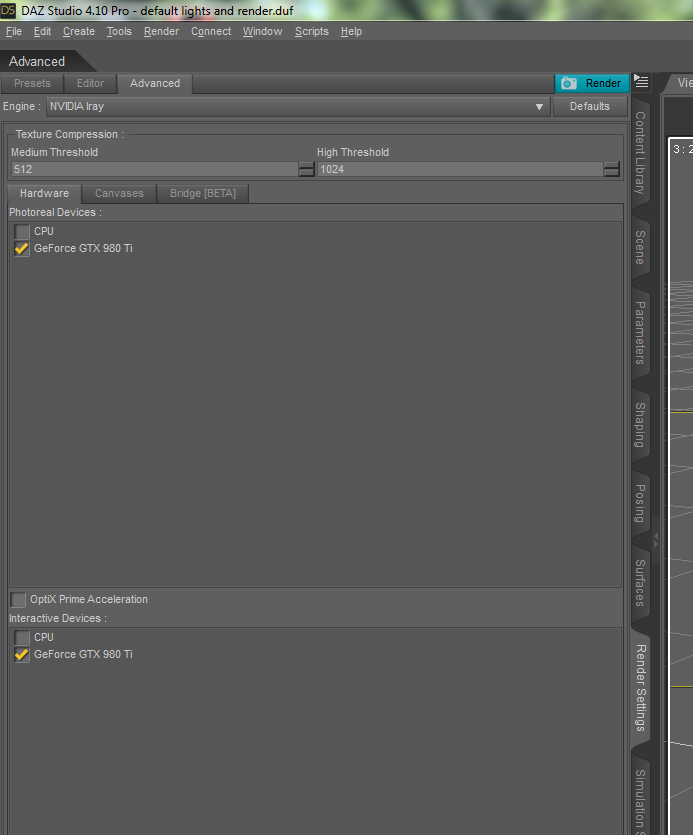Open the Tools menu
Image resolution: width=693 pixels, height=835 pixels.
[x=119, y=31]
